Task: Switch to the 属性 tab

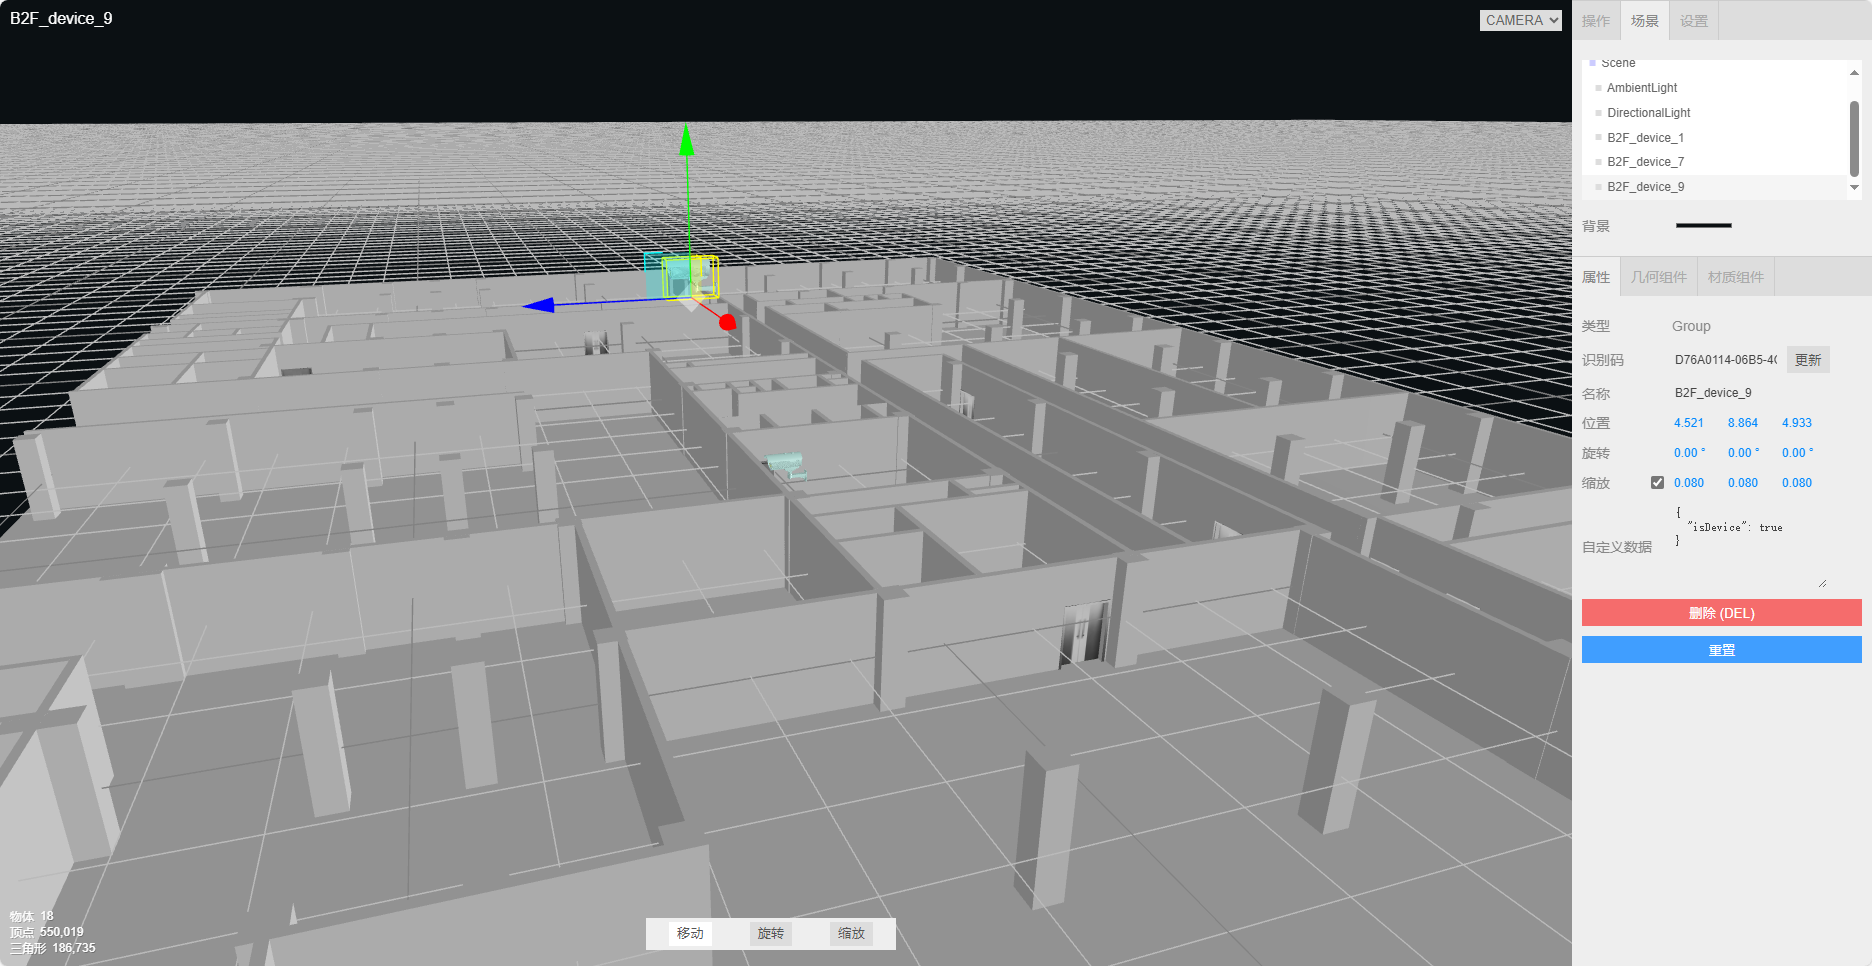Action: click(1596, 277)
